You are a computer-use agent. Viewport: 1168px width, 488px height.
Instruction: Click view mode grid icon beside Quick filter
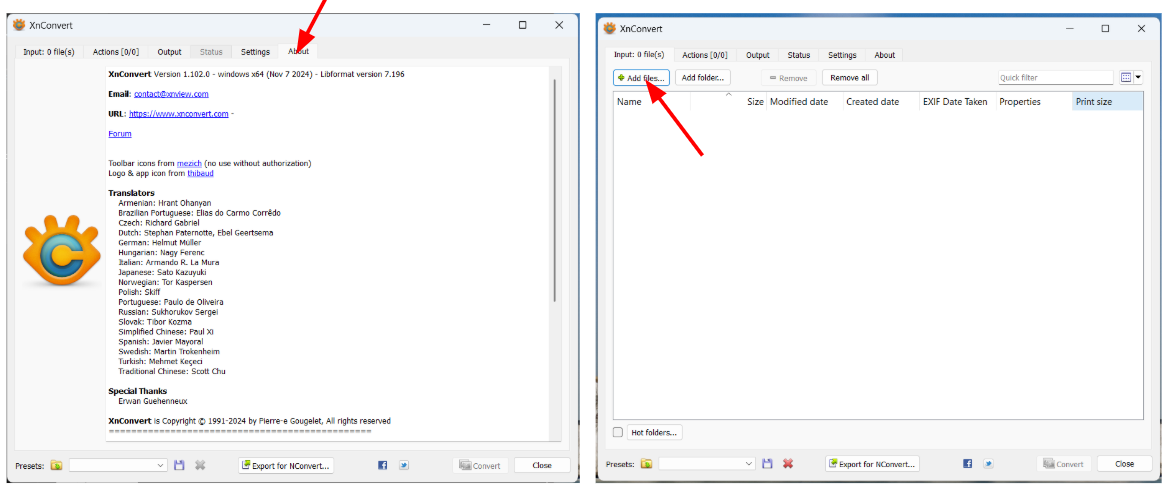1126,77
